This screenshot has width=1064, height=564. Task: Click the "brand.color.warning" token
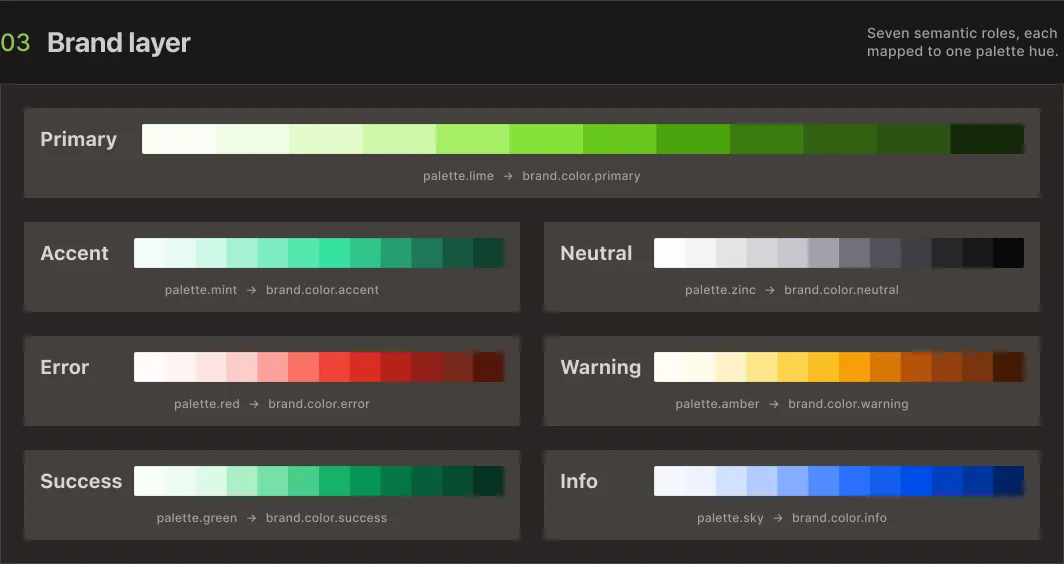click(x=848, y=405)
